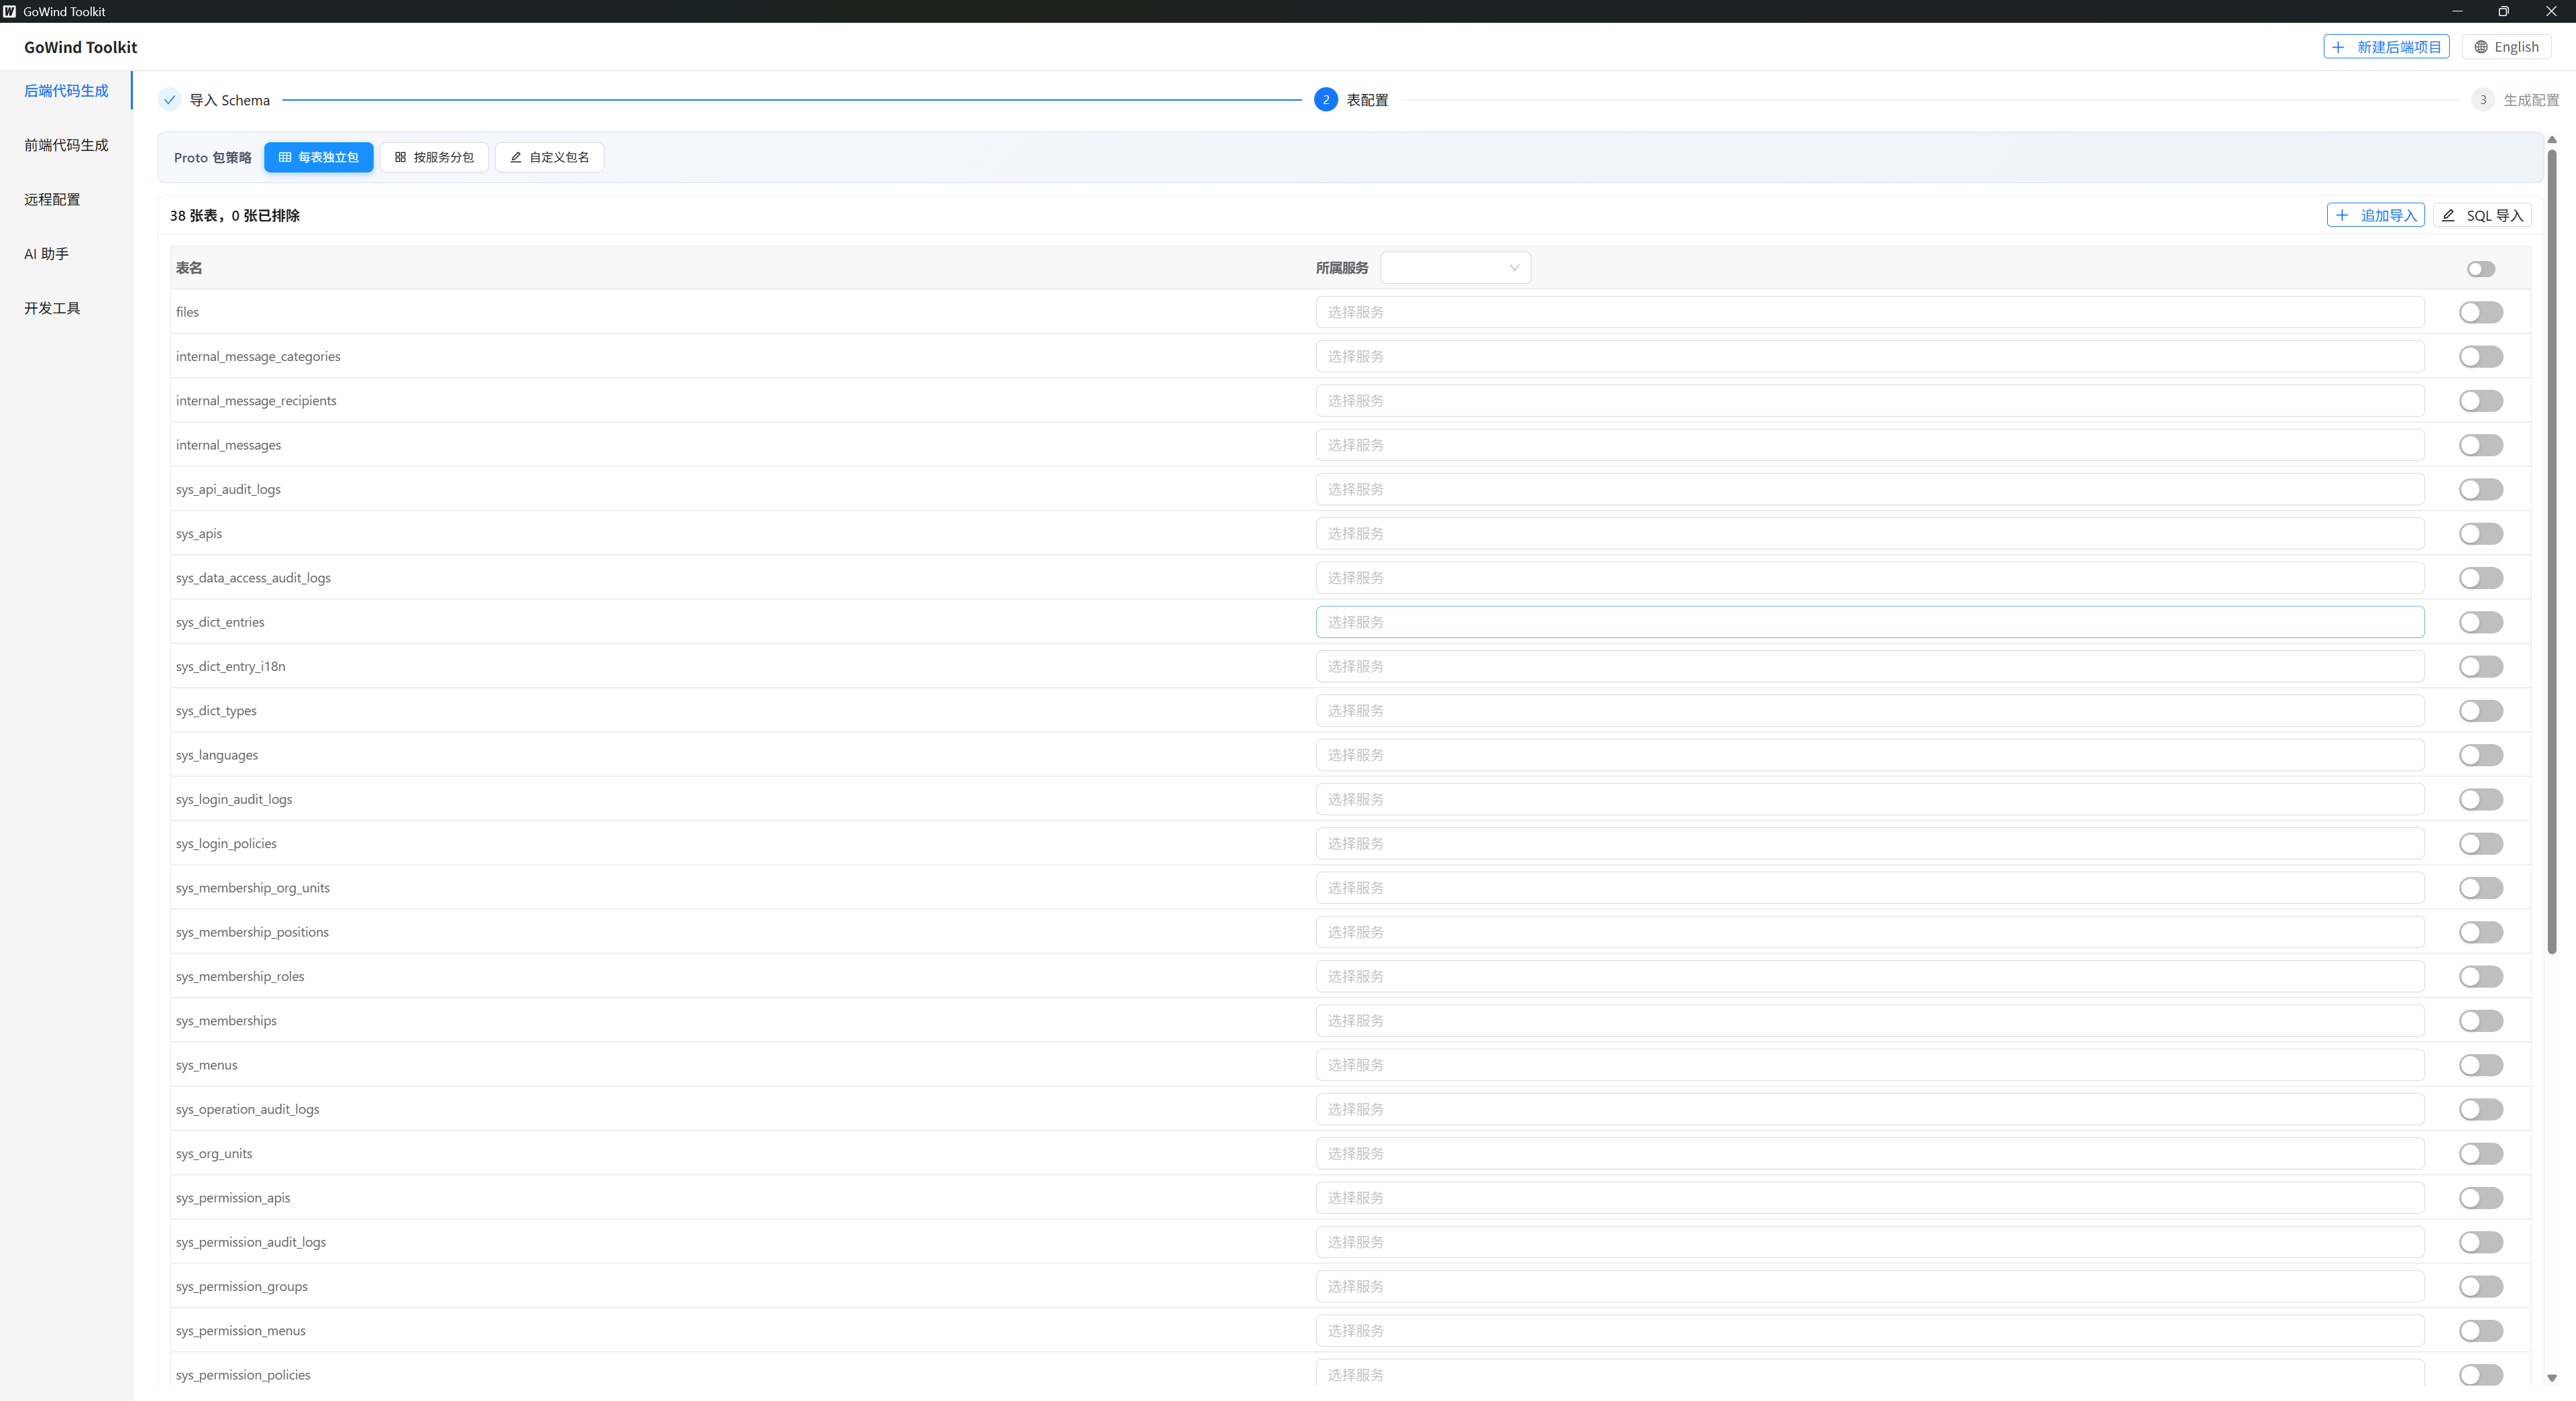This screenshot has height=1401, width=2576.
Task: Click the GoWind Toolkit app icon in title bar
Action: pos(10,11)
